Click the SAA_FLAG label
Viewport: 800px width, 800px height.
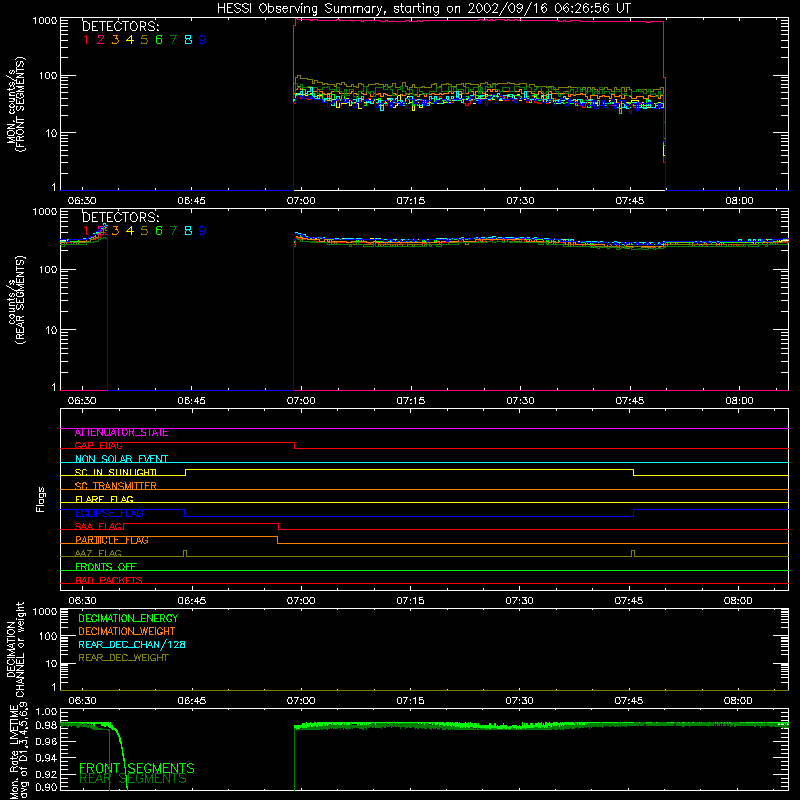pos(98,526)
